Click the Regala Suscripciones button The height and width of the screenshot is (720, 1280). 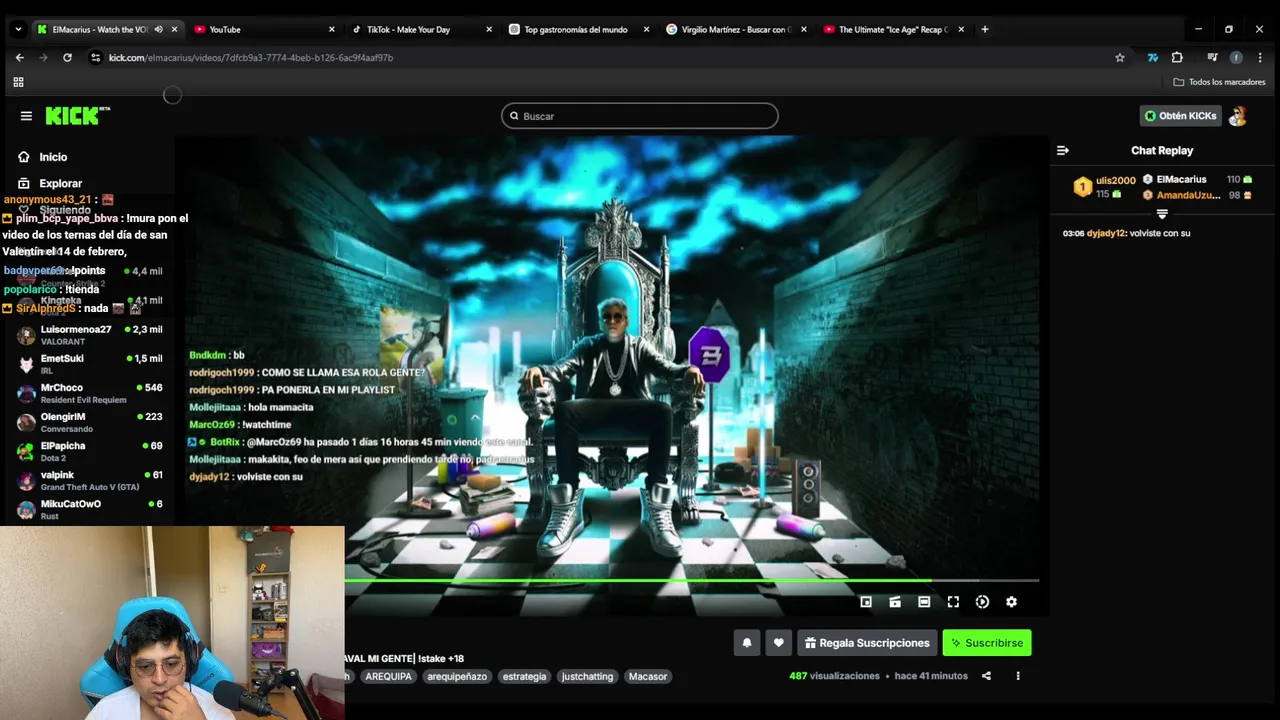pyautogui.click(x=867, y=643)
